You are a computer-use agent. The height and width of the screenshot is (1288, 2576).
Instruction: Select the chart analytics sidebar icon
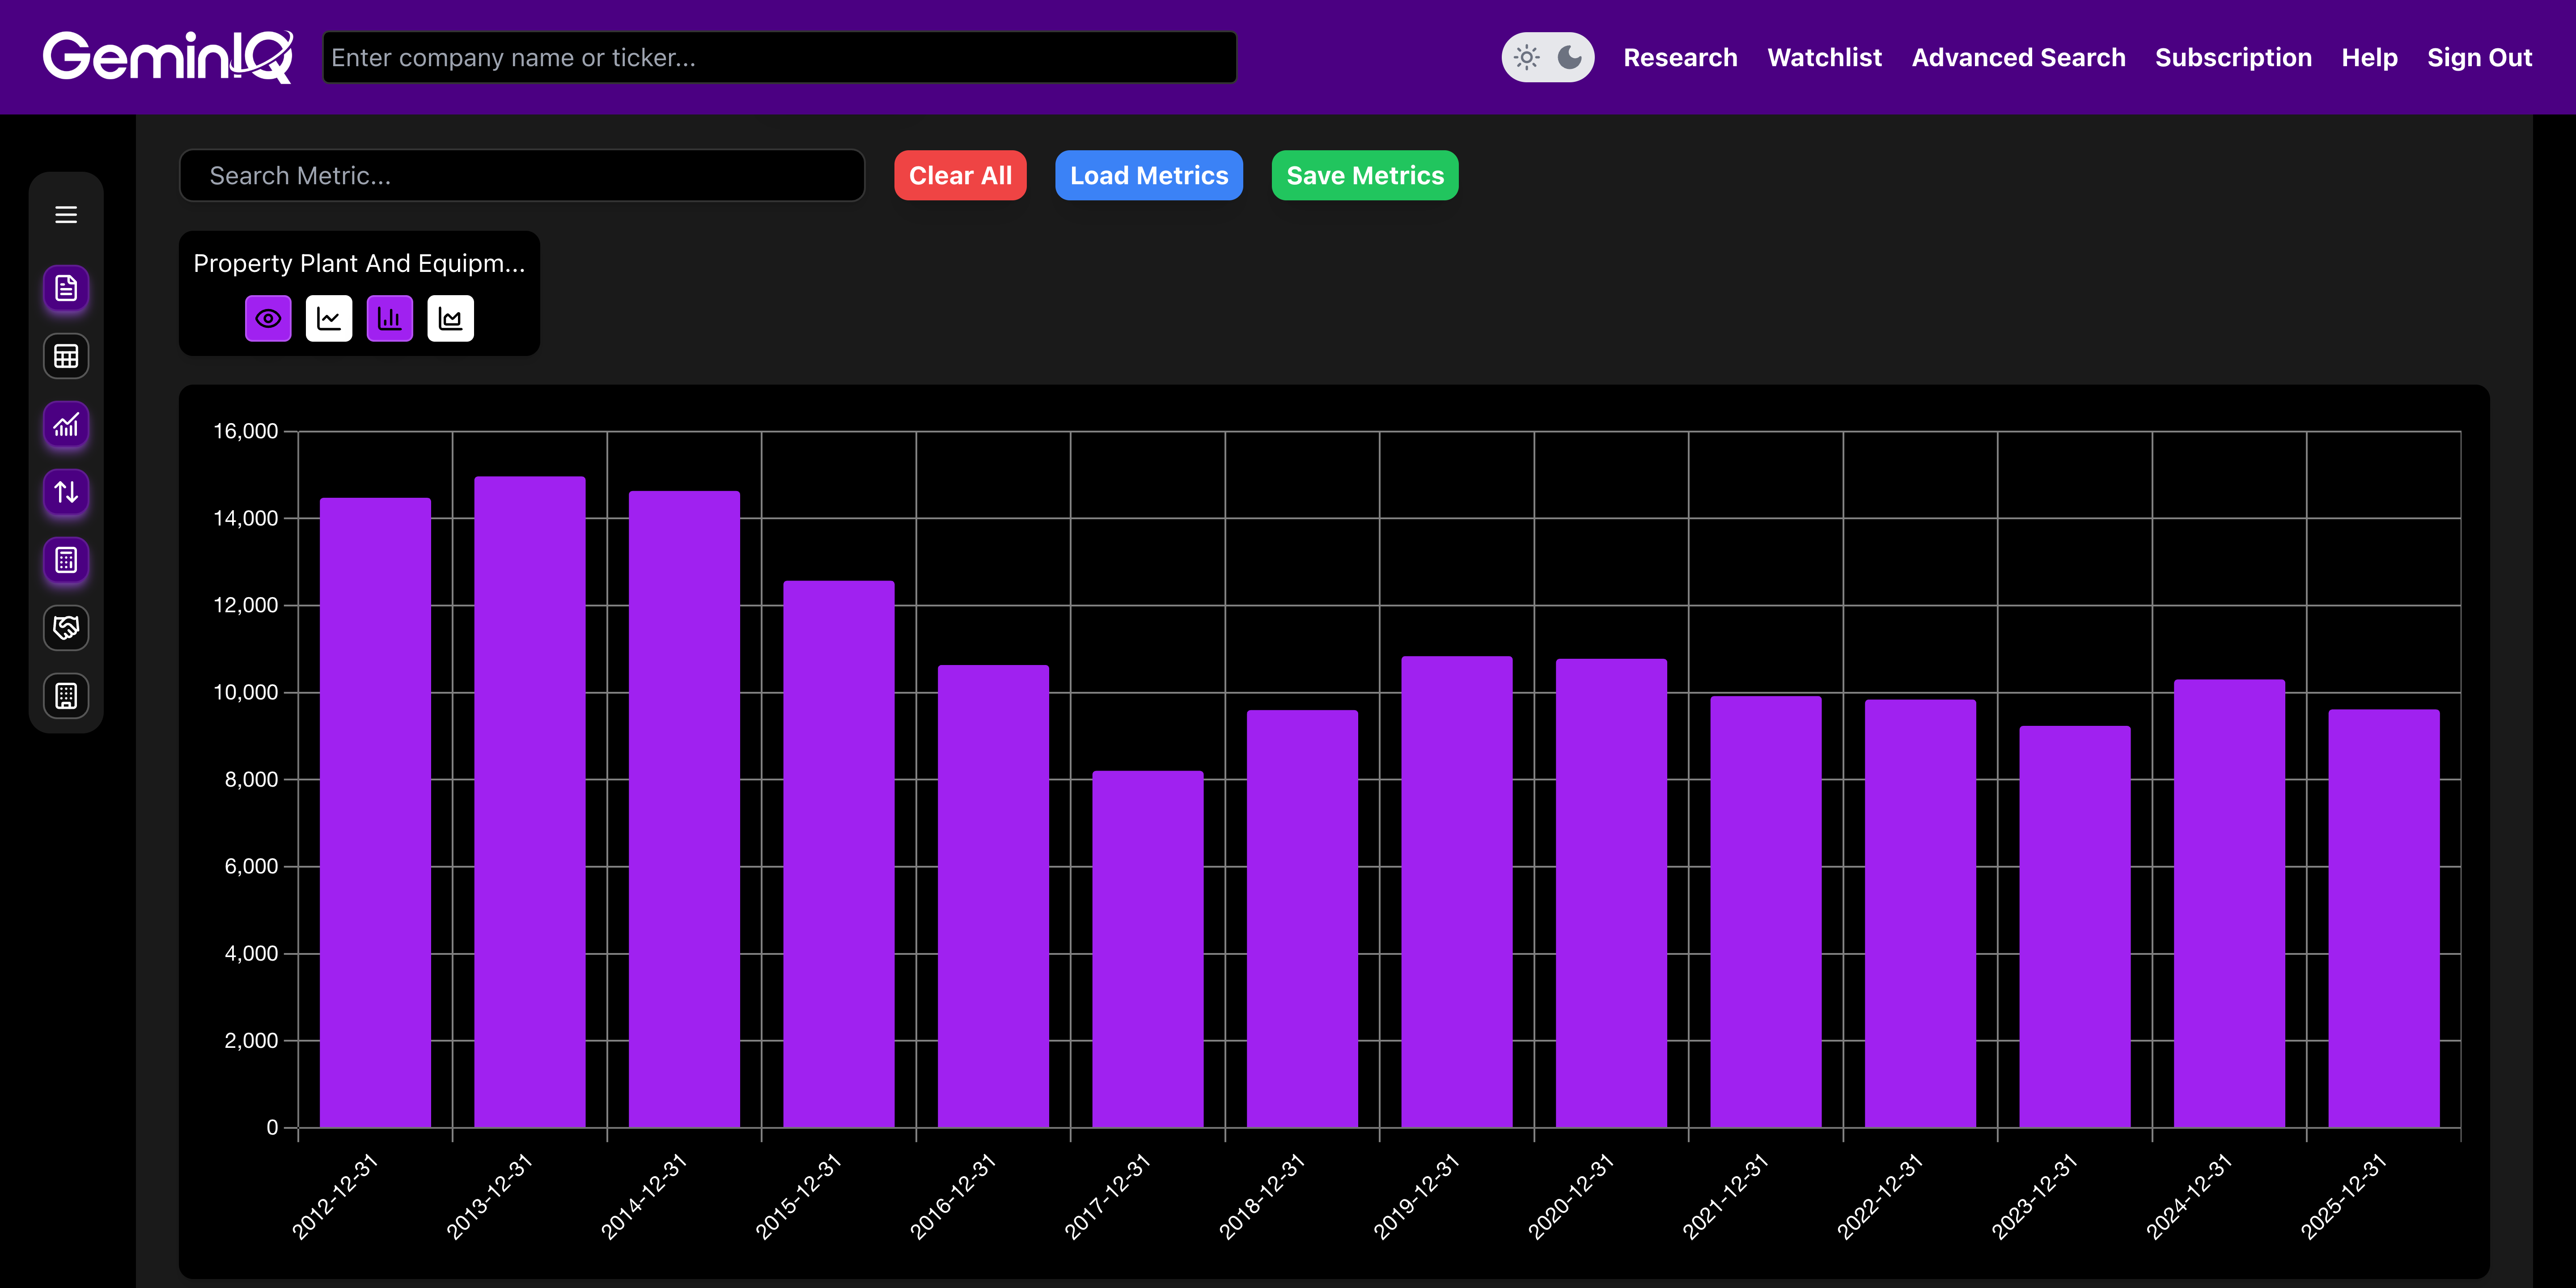(x=66, y=425)
